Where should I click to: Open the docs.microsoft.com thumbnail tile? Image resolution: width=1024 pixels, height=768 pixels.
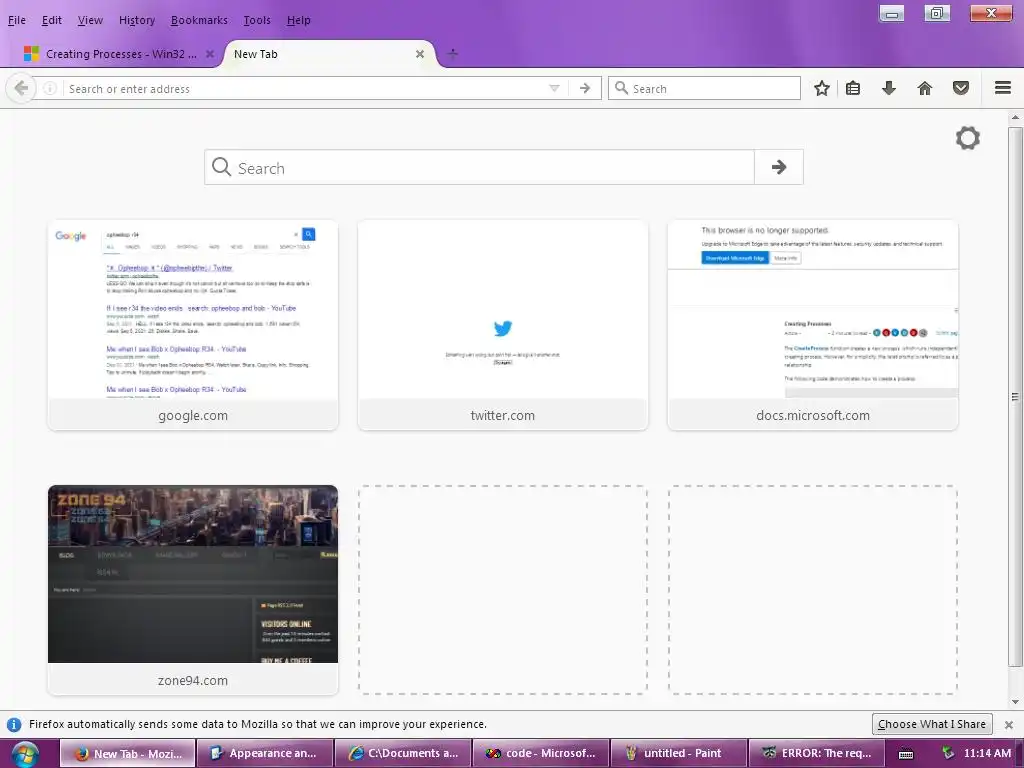point(812,325)
